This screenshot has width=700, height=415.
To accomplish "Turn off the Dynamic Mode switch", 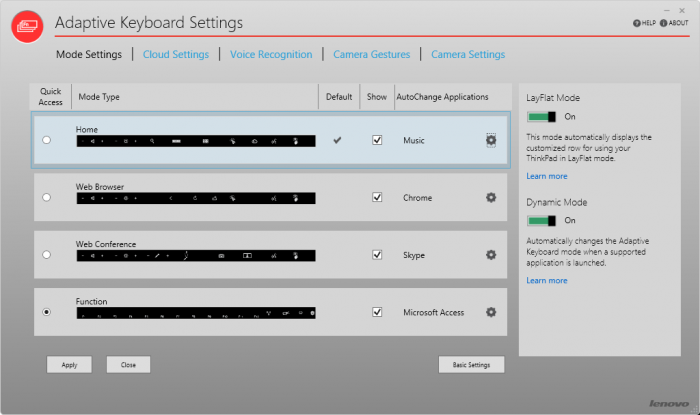I will tap(541, 220).
